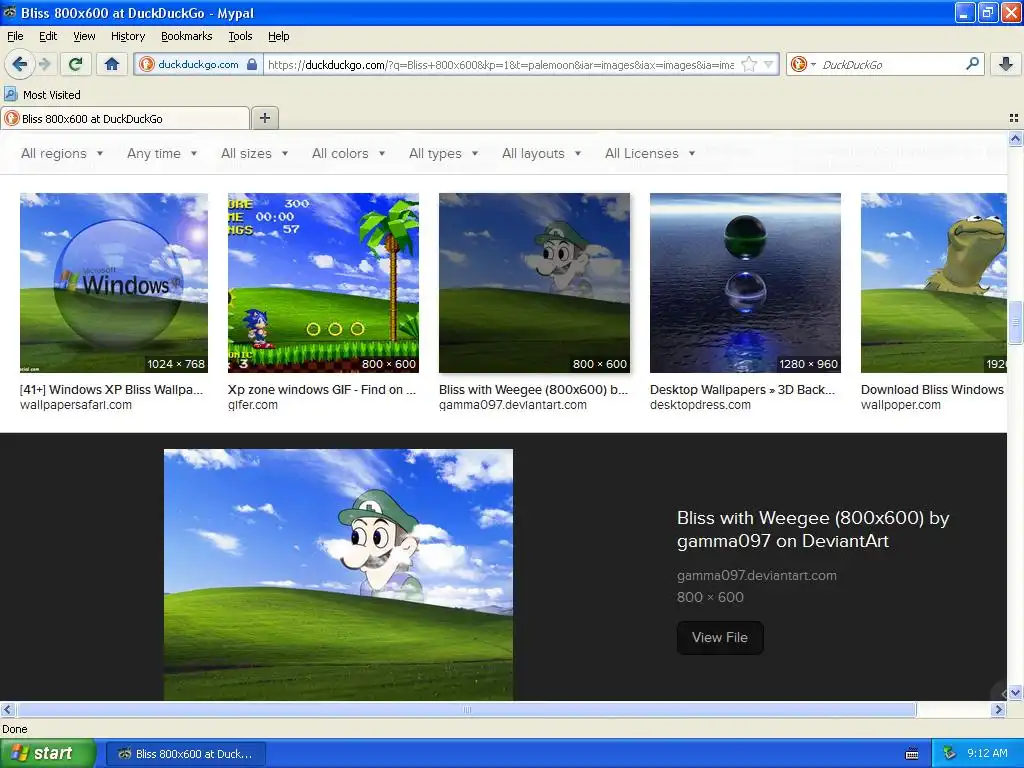Image resolution: width=1024 pixels, height=768 pixels.
Task: Open the Downloads arrow button
Action: [1006, 64]
